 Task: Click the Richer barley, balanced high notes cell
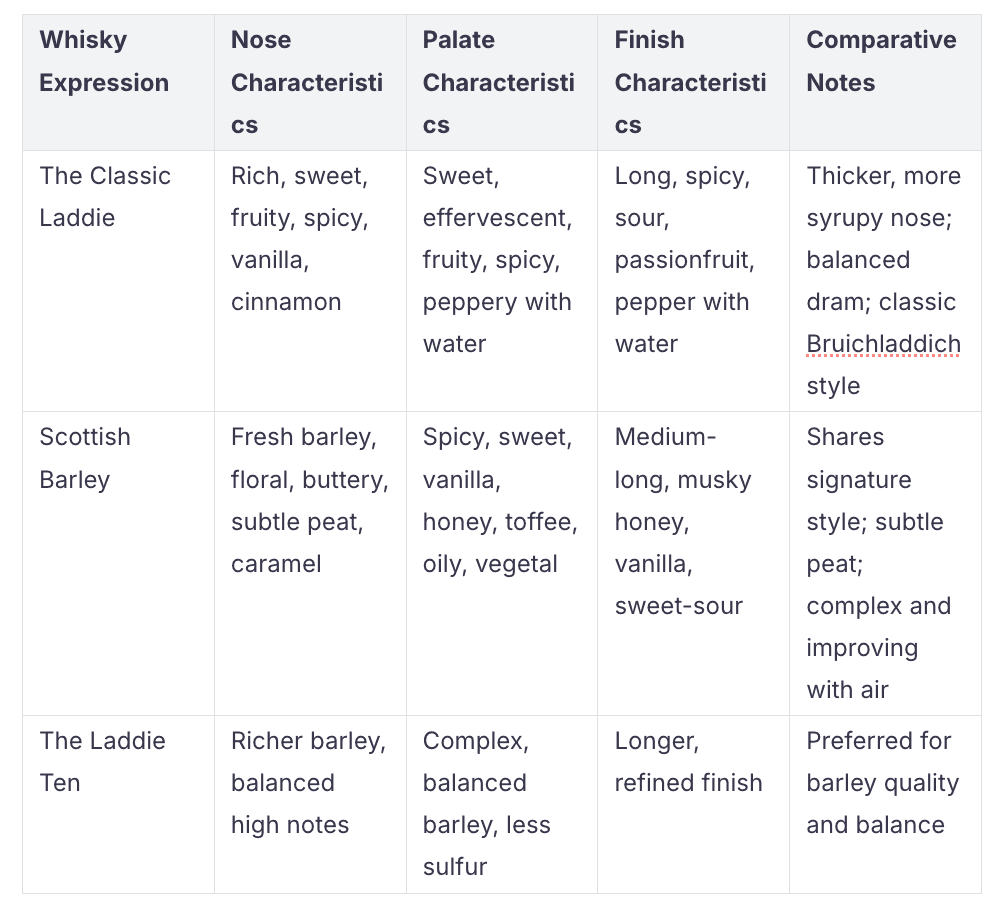308,783
